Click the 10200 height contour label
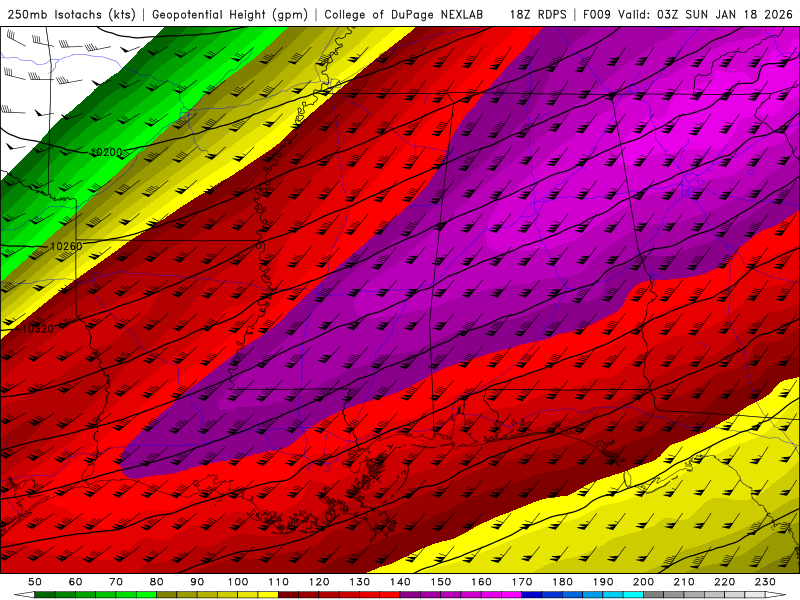Viewport: 800px width, 600px height. pos(107,152)
